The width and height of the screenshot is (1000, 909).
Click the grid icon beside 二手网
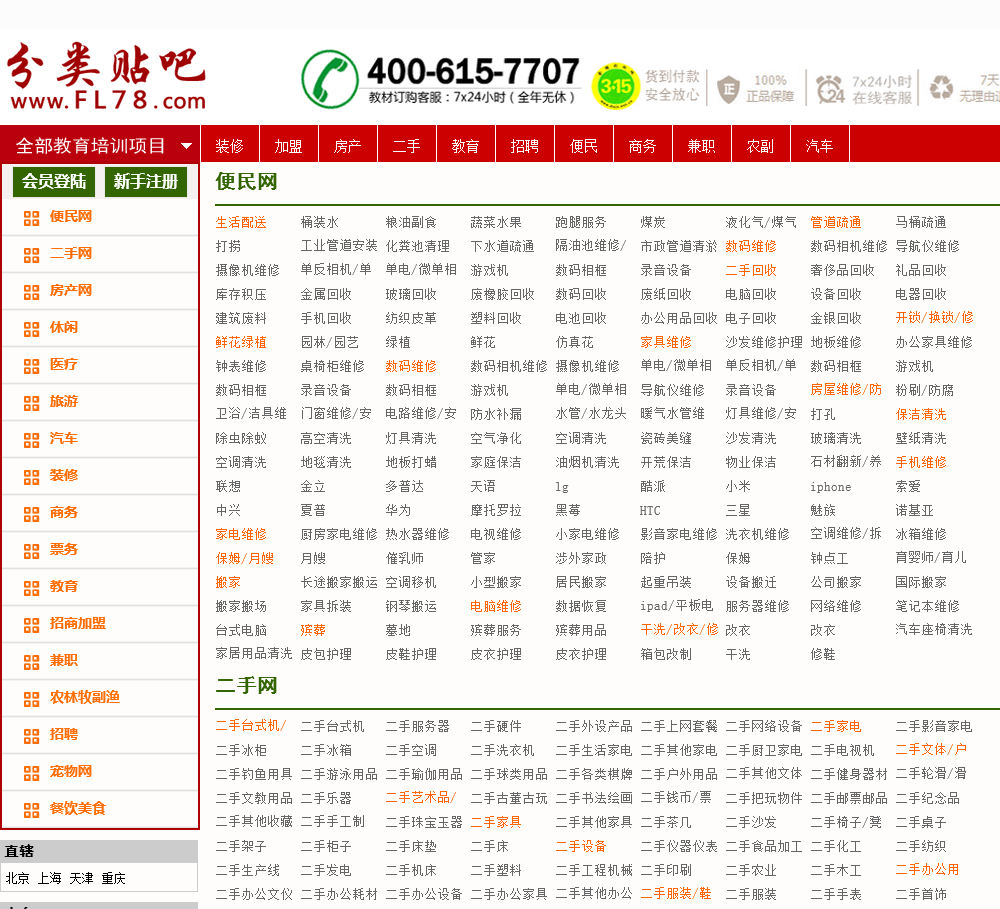(31, 255)
